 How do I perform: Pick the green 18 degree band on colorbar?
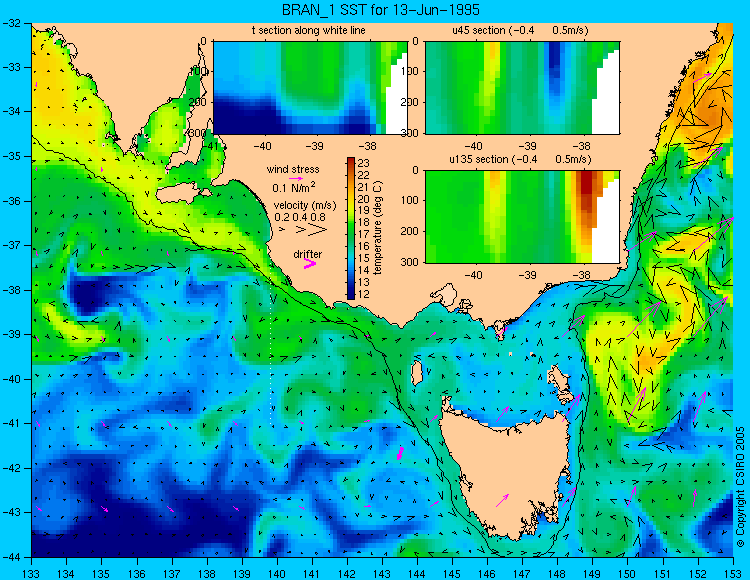click(351, 222)
